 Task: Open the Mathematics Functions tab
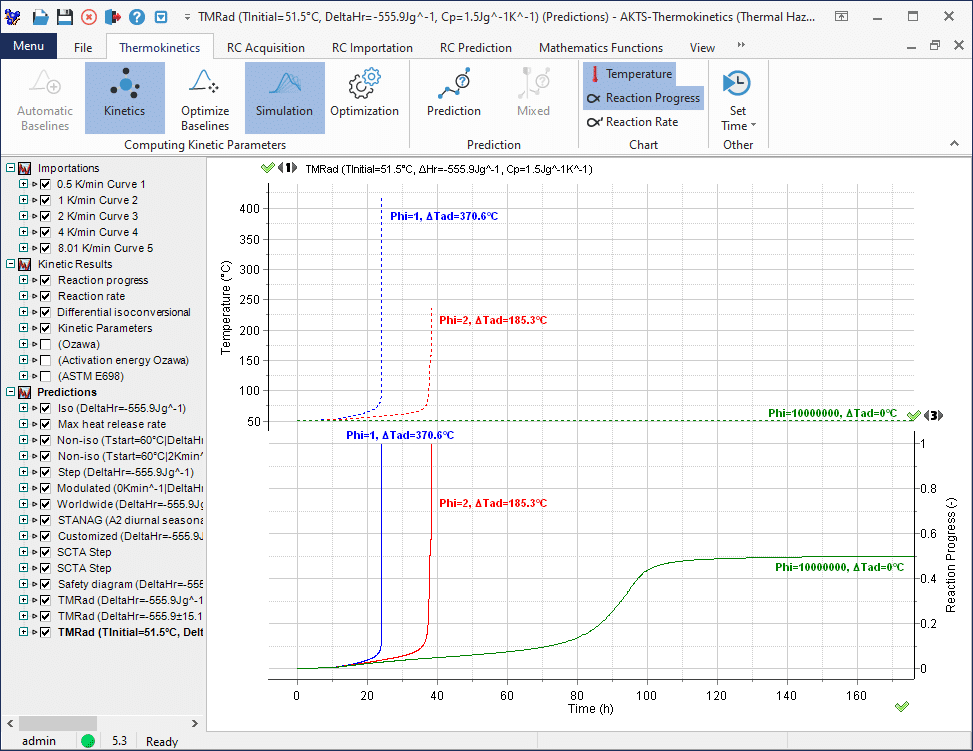600,47
